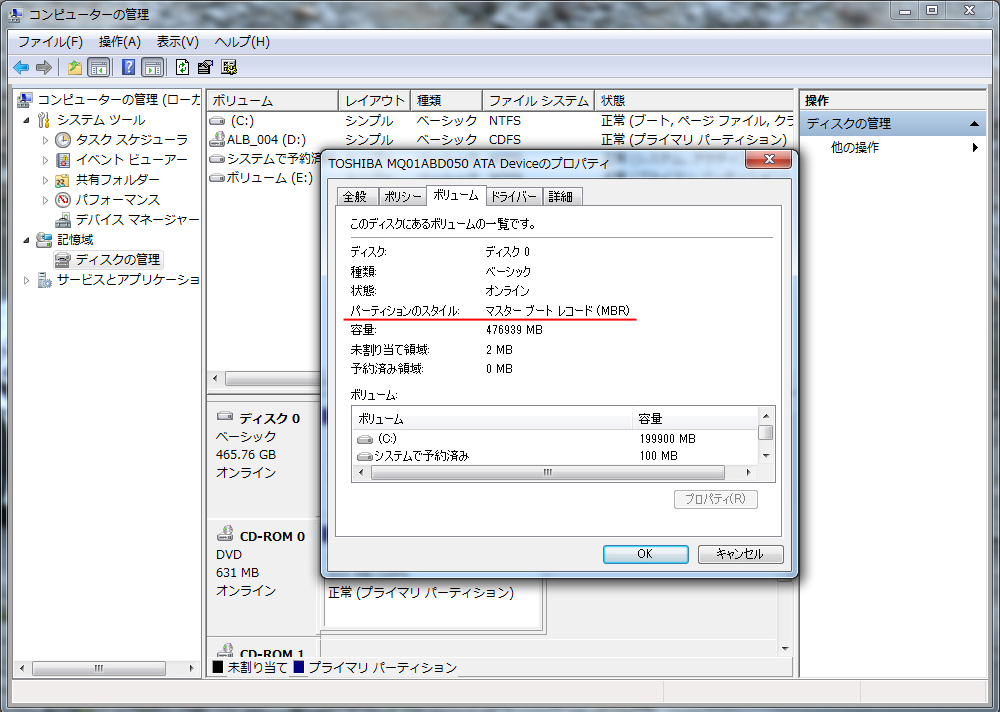The image size is (1000, 712).
Task: Switch to the ドライバー tab
Action: (x=514, y=196)
